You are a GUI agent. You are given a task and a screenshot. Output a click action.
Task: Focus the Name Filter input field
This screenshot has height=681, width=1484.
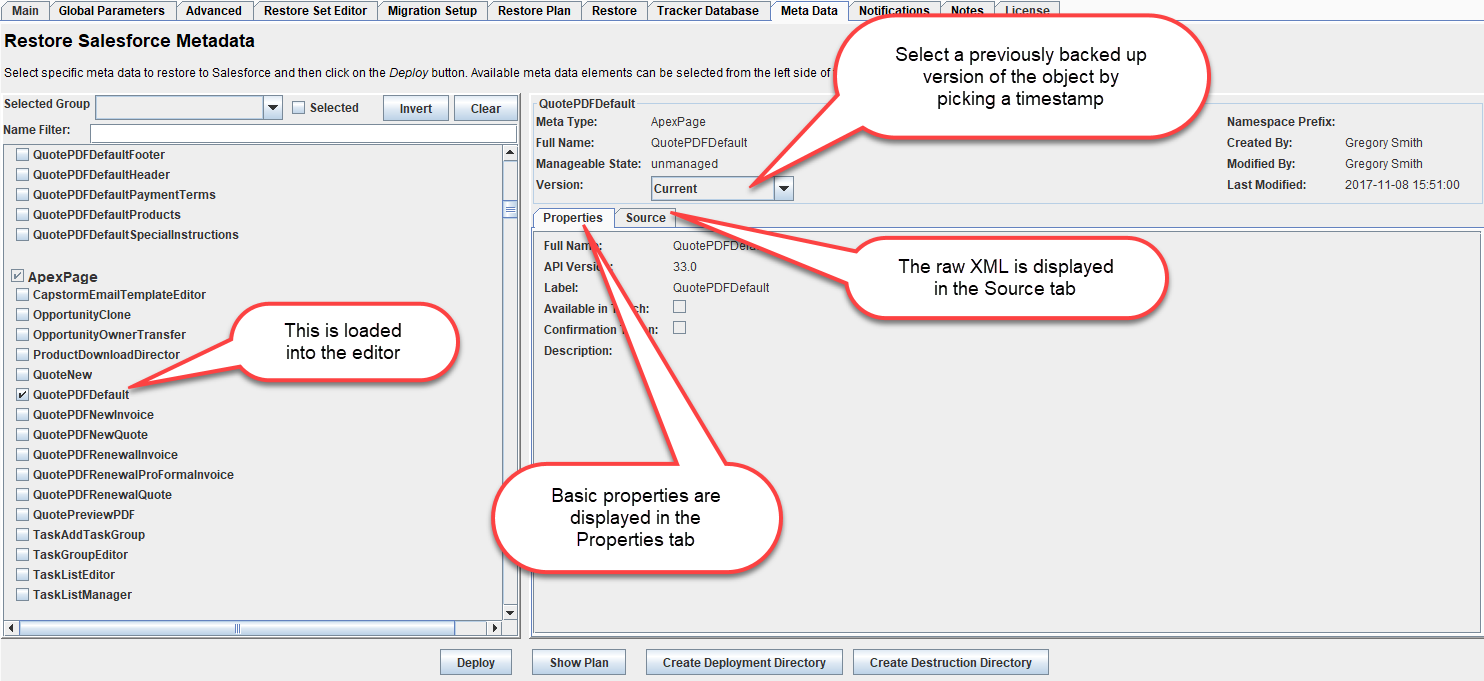[x=303, y=133]
